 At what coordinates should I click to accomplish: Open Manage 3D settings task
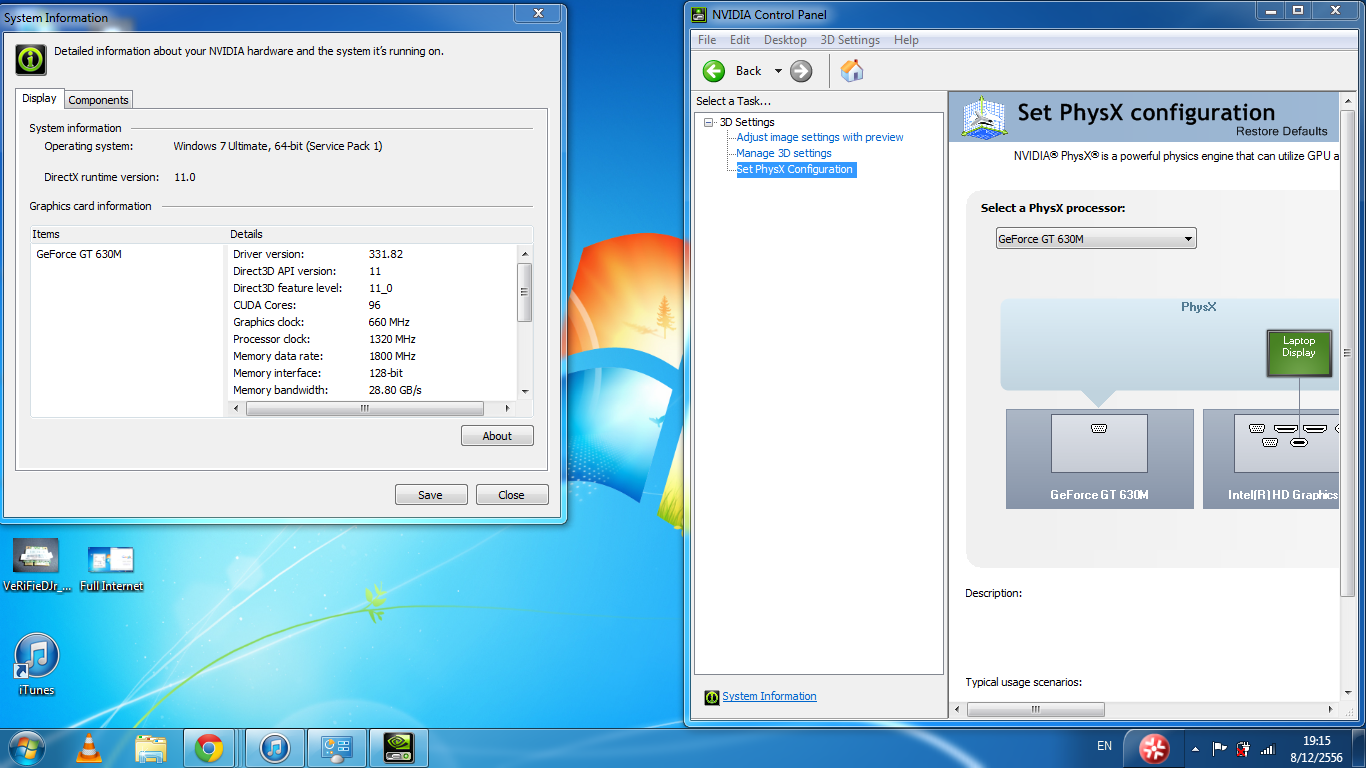click(784, 153)
